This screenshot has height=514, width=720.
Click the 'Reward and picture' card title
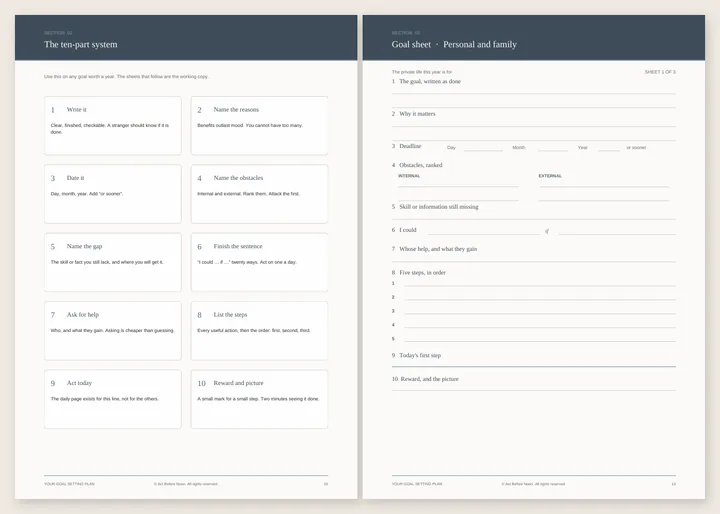pyautogui.click(x=238, y=383)
